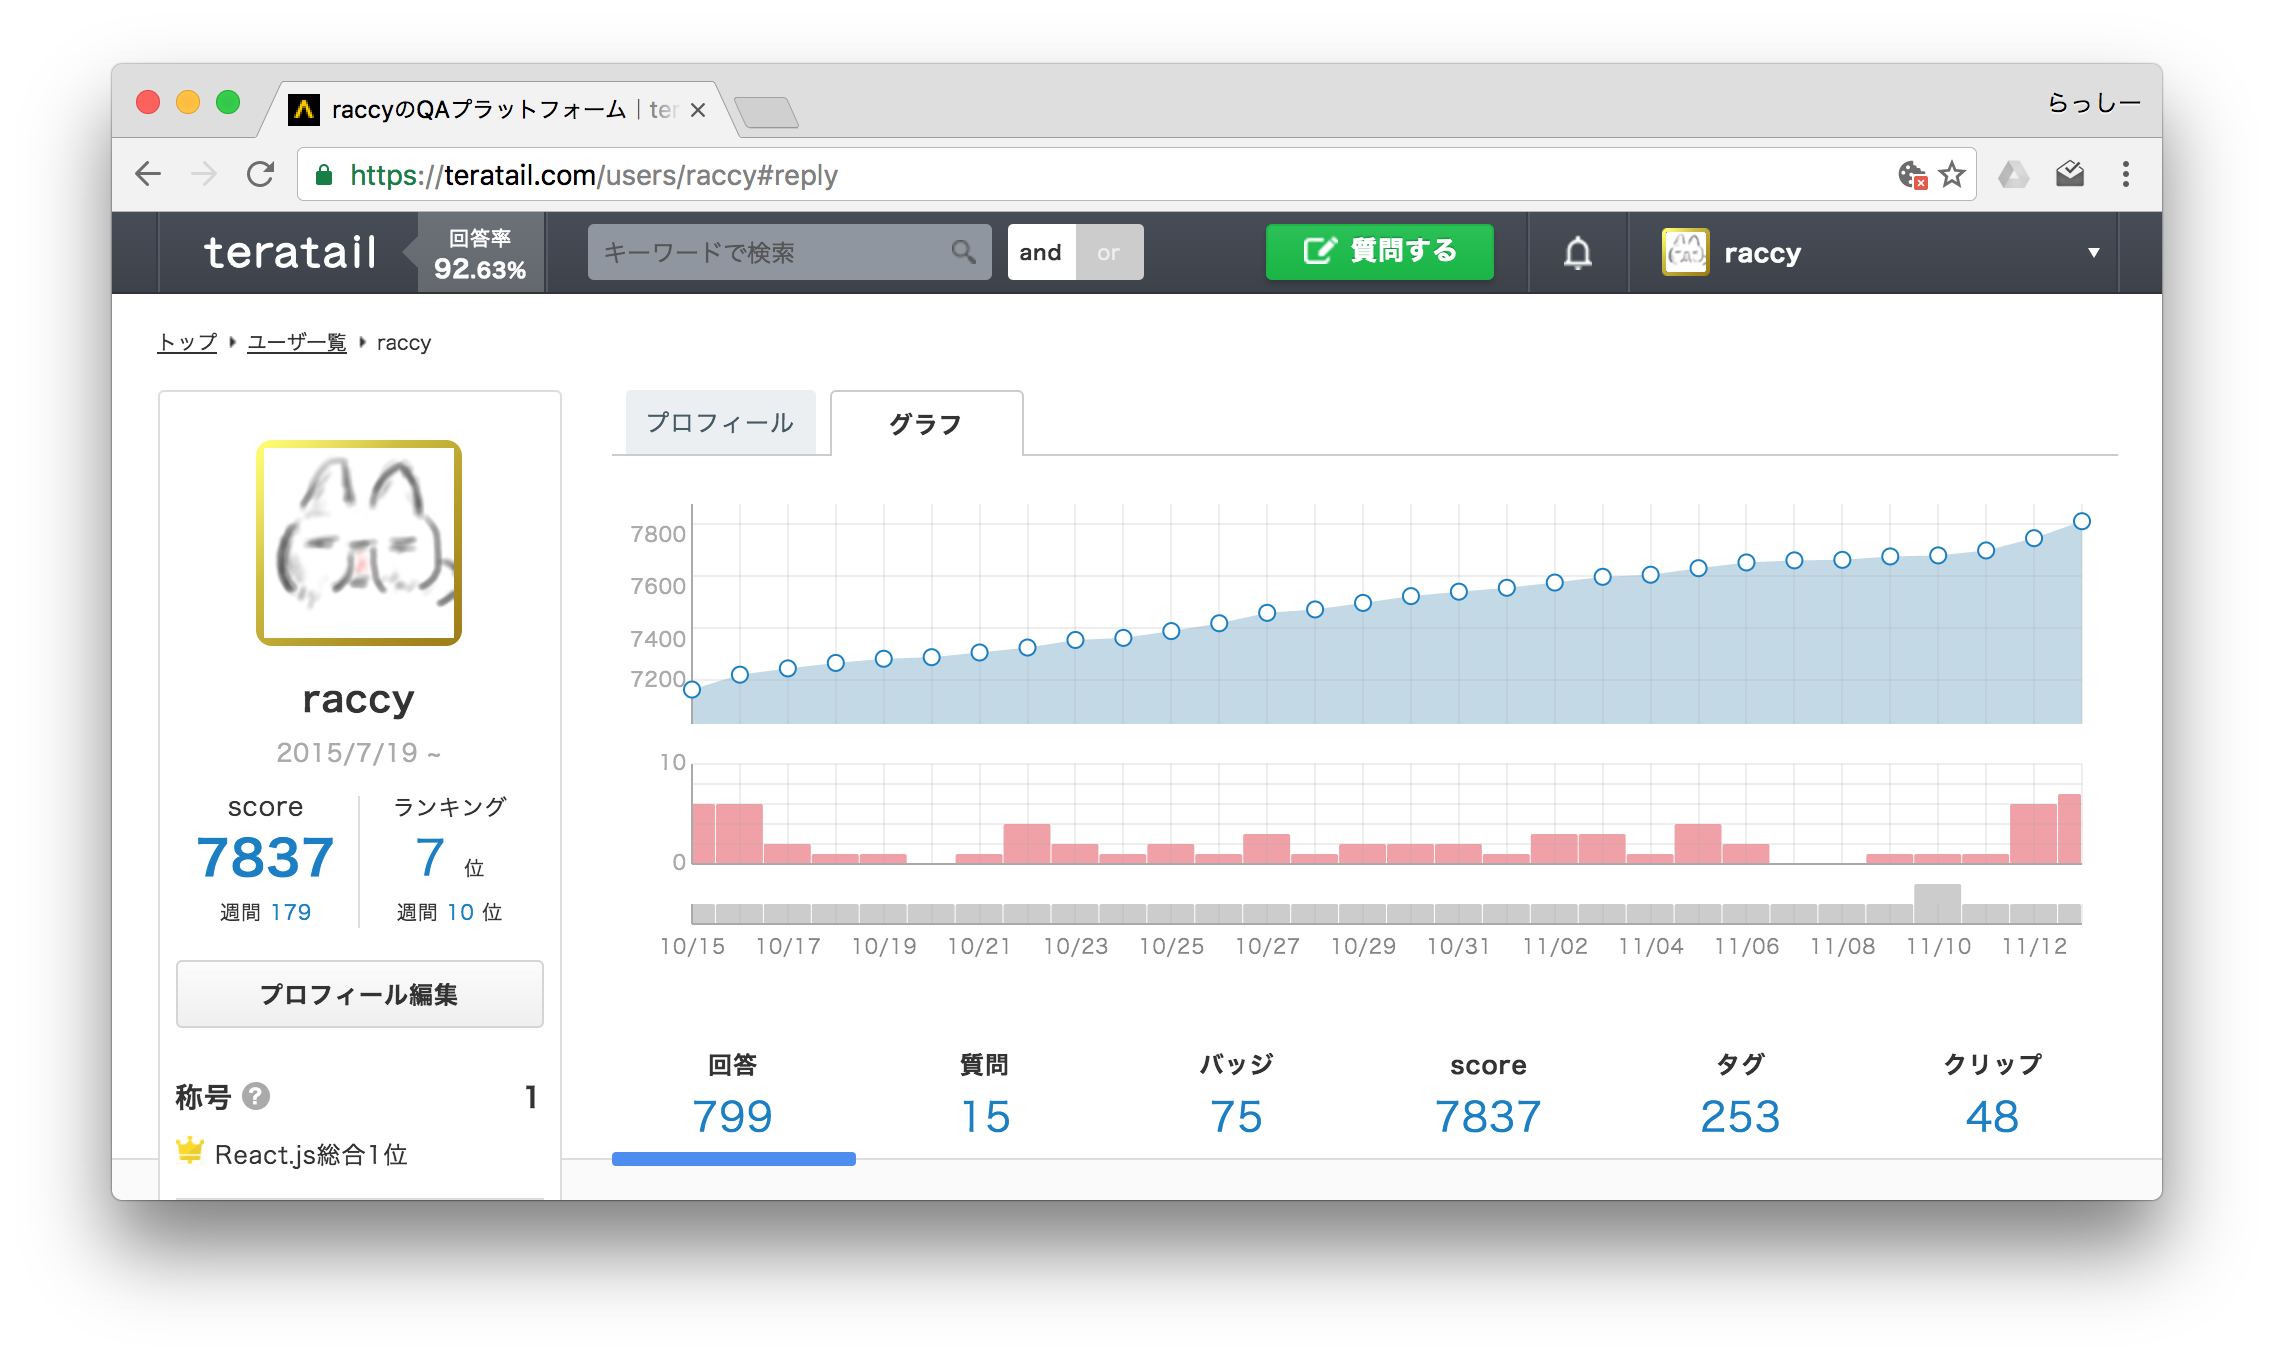The height and width of the screenshot is (1360, 2274).
Task: Expand the raccy user dropdown arrow
Action: (x=2093, y=253)
